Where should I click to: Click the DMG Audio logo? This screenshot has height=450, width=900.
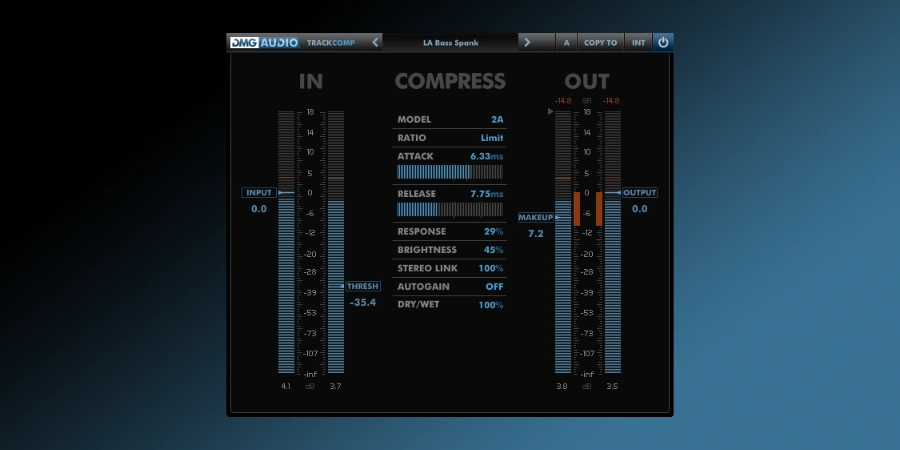264,42
